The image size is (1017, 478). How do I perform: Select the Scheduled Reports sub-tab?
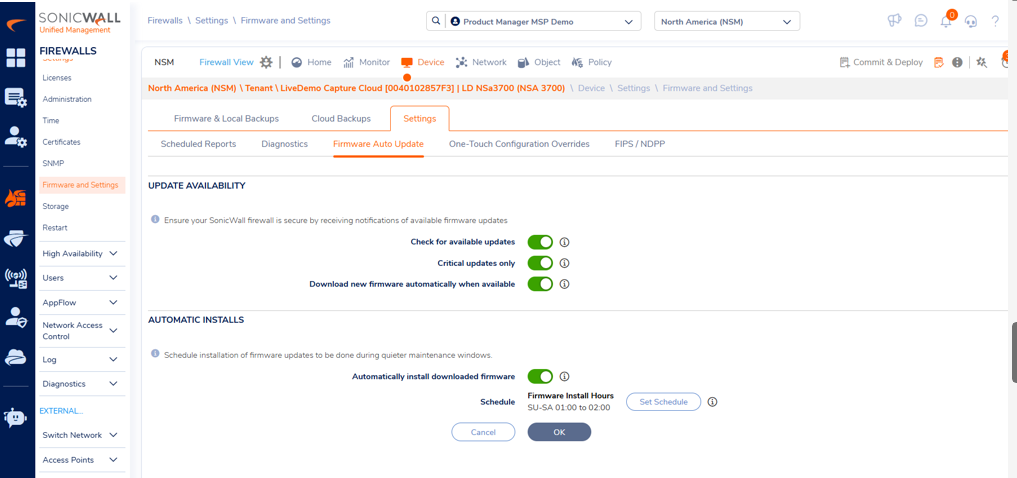tap(198, 144)
